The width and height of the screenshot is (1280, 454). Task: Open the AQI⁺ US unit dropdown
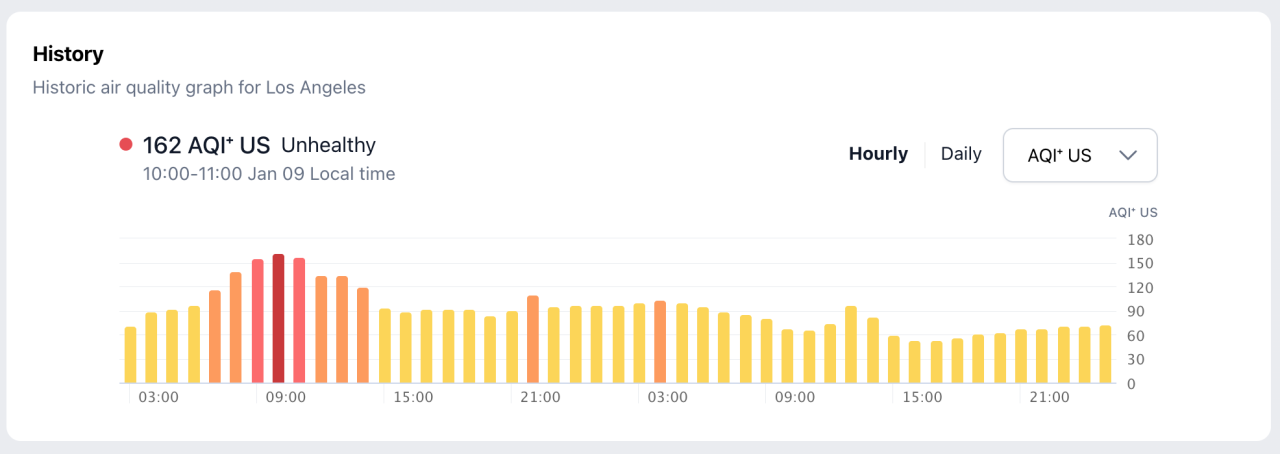coord(1079,155)
